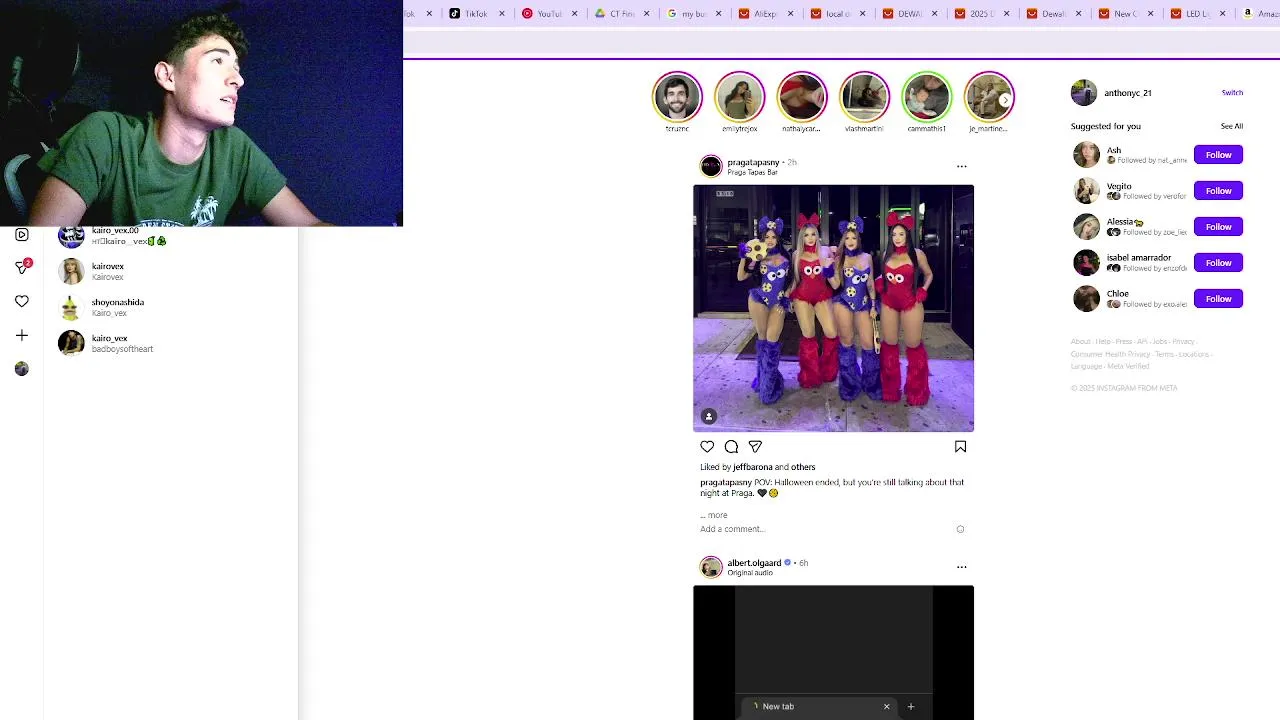Click the plus button beside New tab
Image resolution: width=1280 pixels, height=720 pixels.
point(910,707)
